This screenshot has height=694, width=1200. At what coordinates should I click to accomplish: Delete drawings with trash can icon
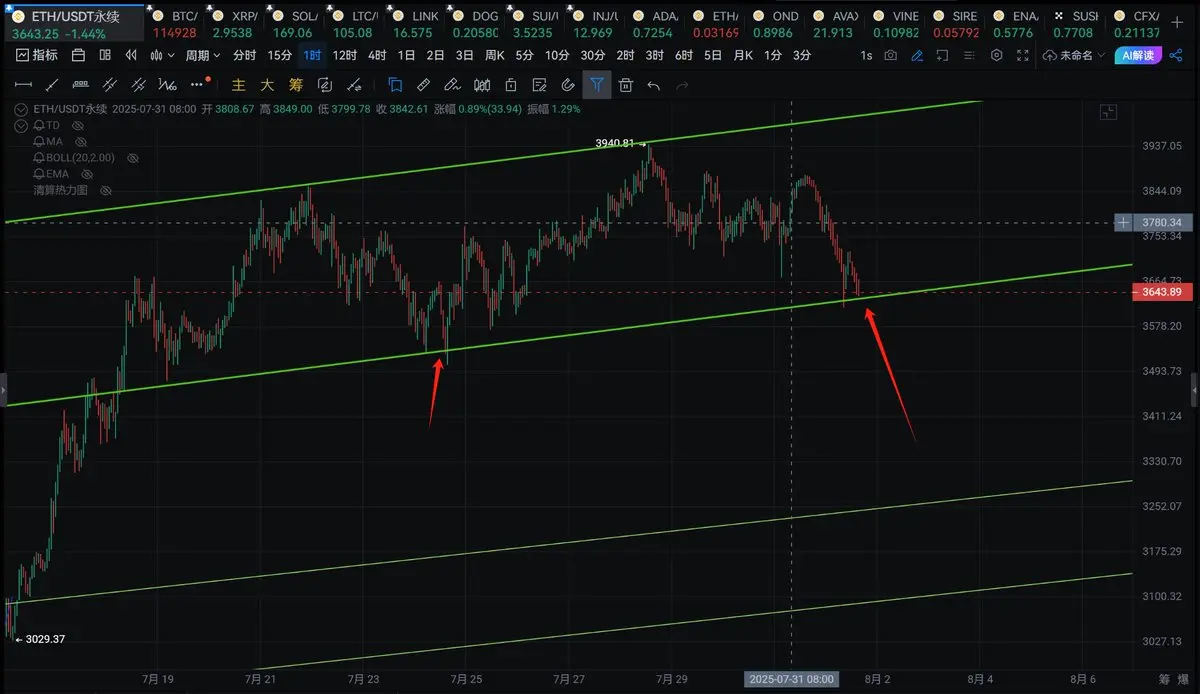tap(625, 85)
